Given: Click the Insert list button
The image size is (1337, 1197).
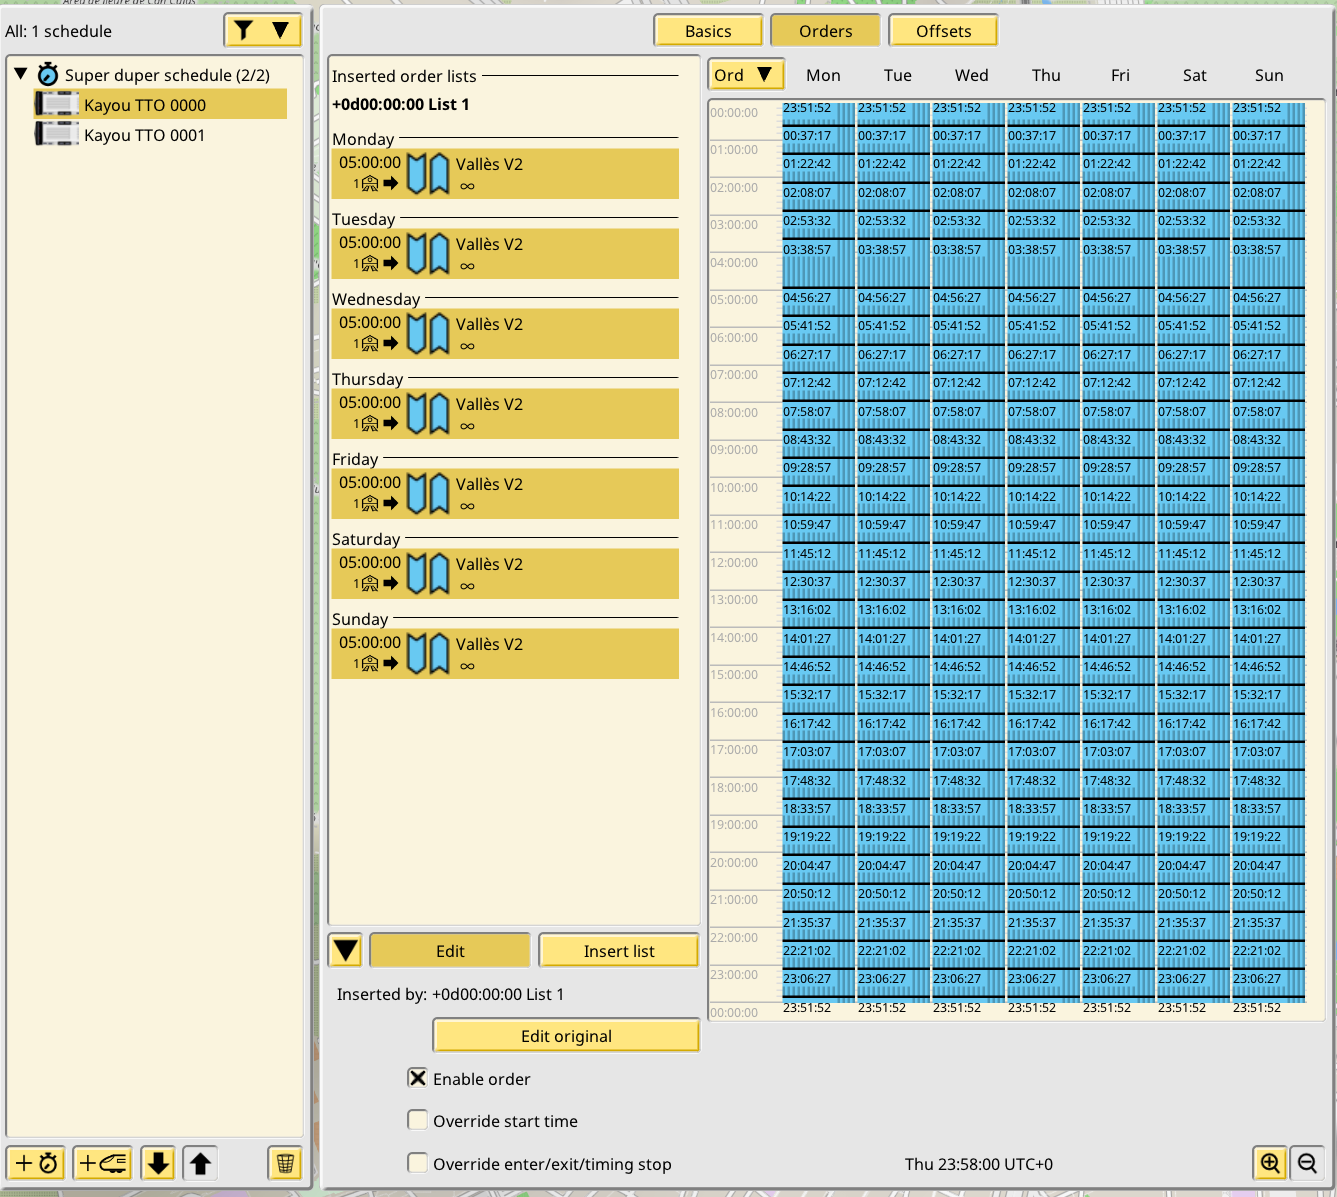Looking at the screenshot, I should [x=619, y=951].
